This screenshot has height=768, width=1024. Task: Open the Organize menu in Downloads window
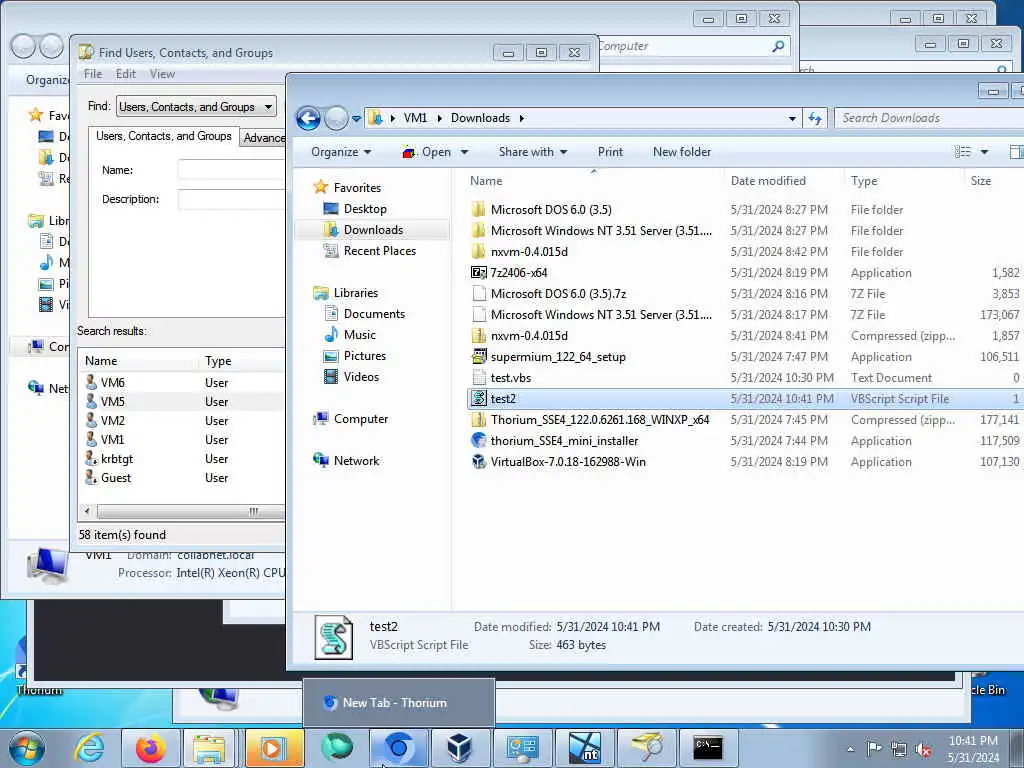(x=341, y=152)
